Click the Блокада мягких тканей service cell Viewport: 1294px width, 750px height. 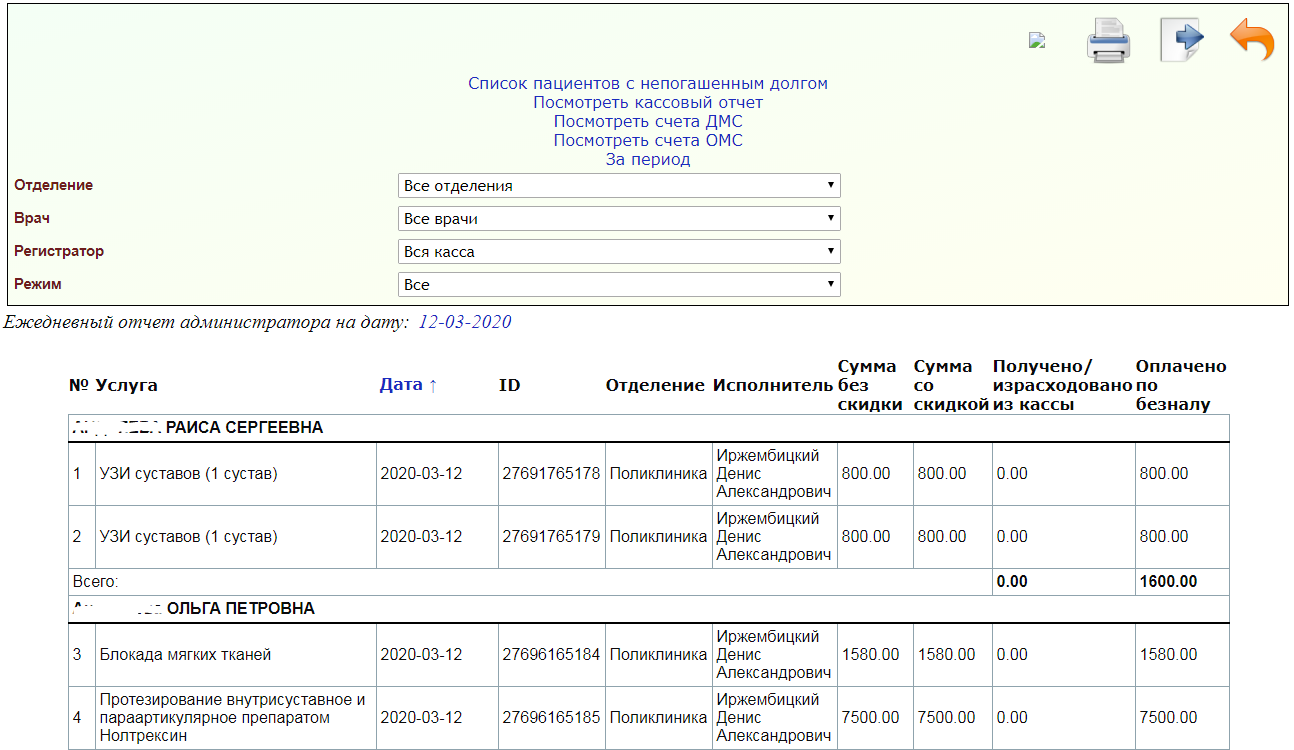click(185, 655)
